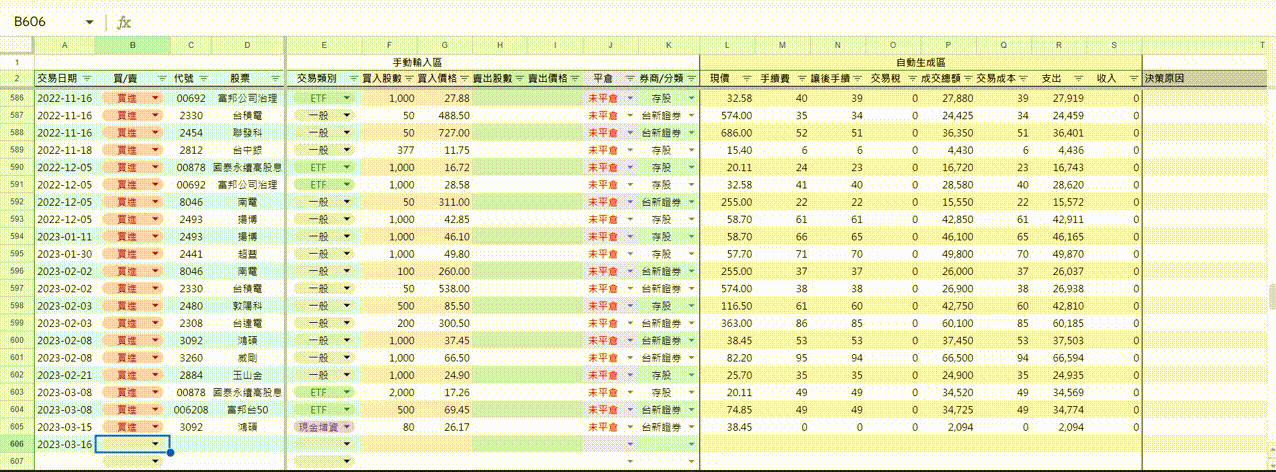Open the filter for 買入價格 column
1276x472 pixels.
[x=465, y=78]
